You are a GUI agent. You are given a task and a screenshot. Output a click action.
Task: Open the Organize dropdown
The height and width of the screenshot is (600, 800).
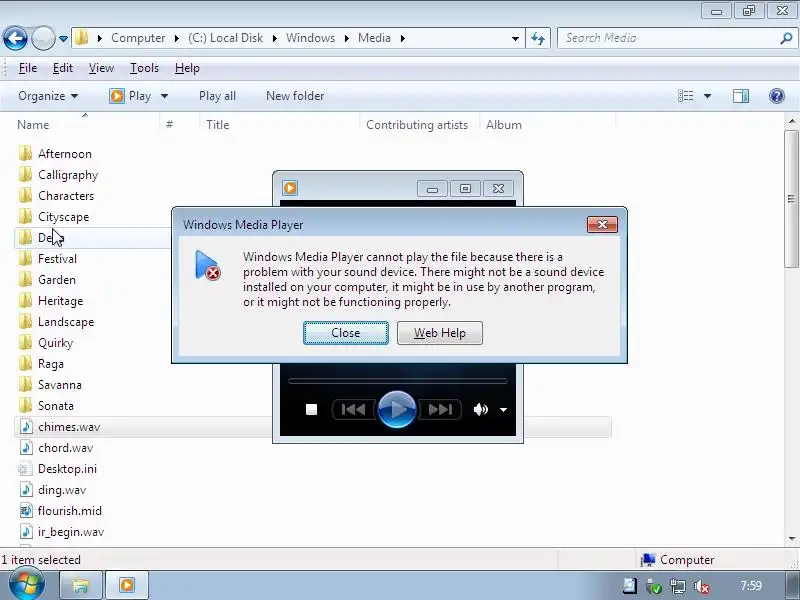48,96
